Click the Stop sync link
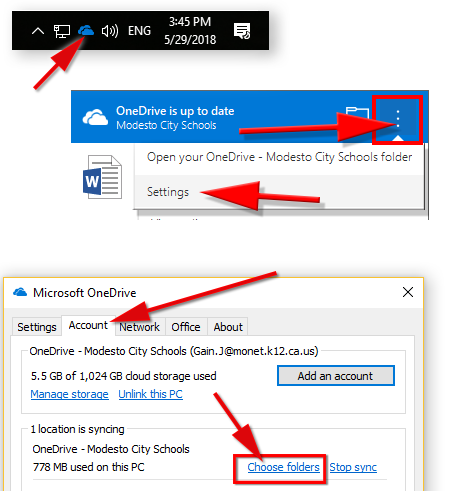This screenshot has width=457, height=504. point(353,467)
